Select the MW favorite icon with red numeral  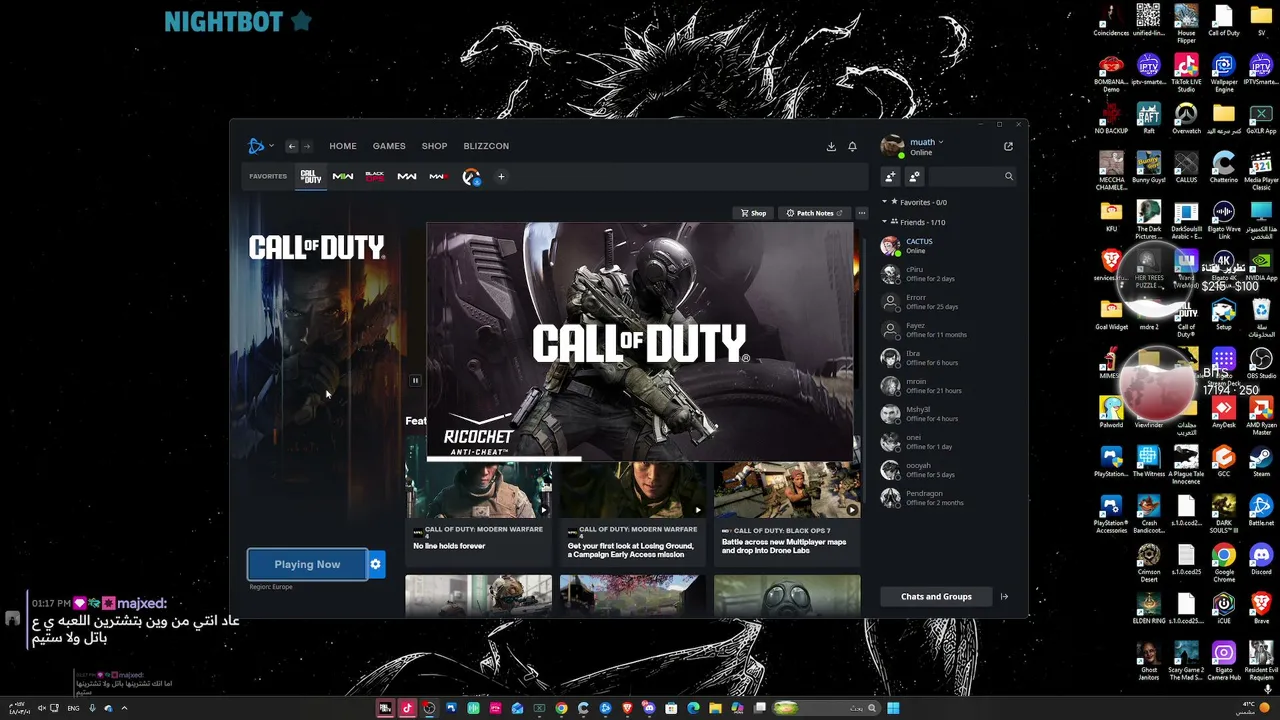(x=439, y=177)
